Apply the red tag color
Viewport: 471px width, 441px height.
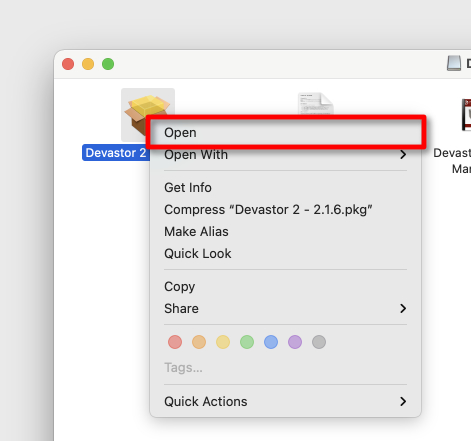[175, 342]
